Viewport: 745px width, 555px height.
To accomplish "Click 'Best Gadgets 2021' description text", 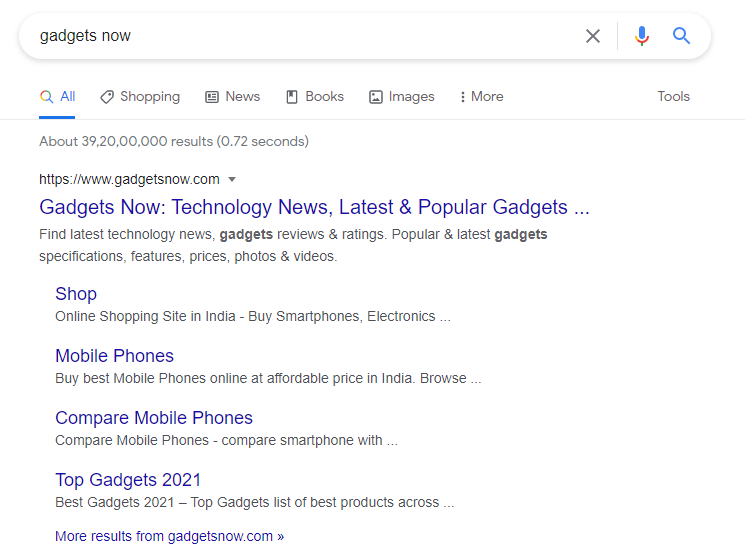I will [255, 502].
